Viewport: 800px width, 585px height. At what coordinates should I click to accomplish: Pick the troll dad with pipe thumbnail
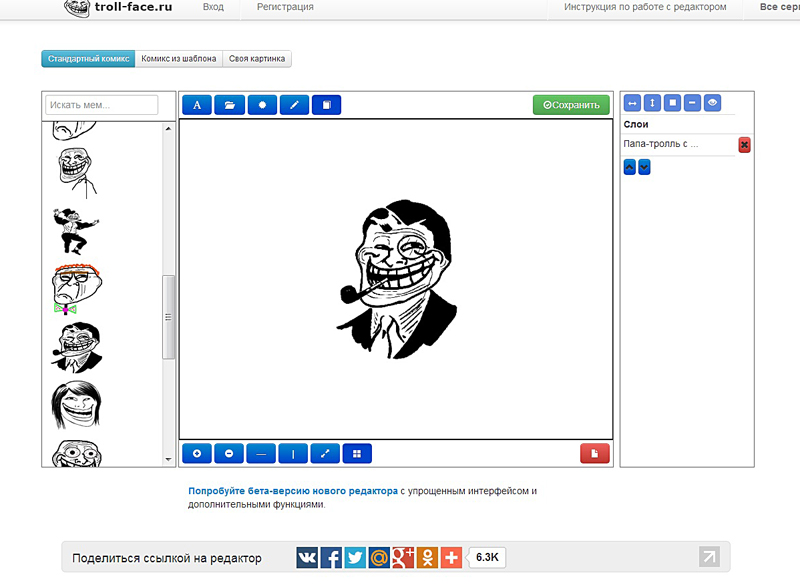point(77,347)
